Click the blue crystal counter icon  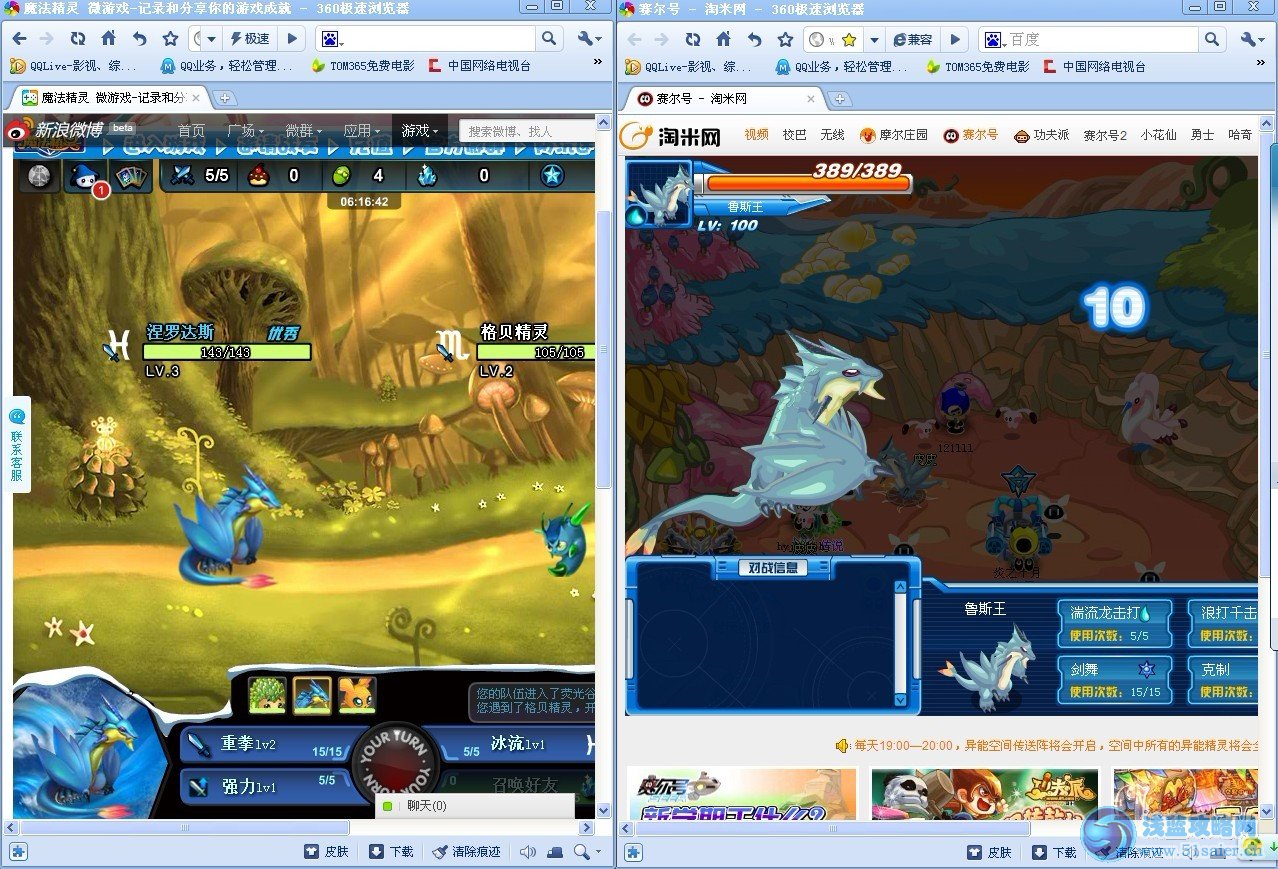[x=428, y=176]
